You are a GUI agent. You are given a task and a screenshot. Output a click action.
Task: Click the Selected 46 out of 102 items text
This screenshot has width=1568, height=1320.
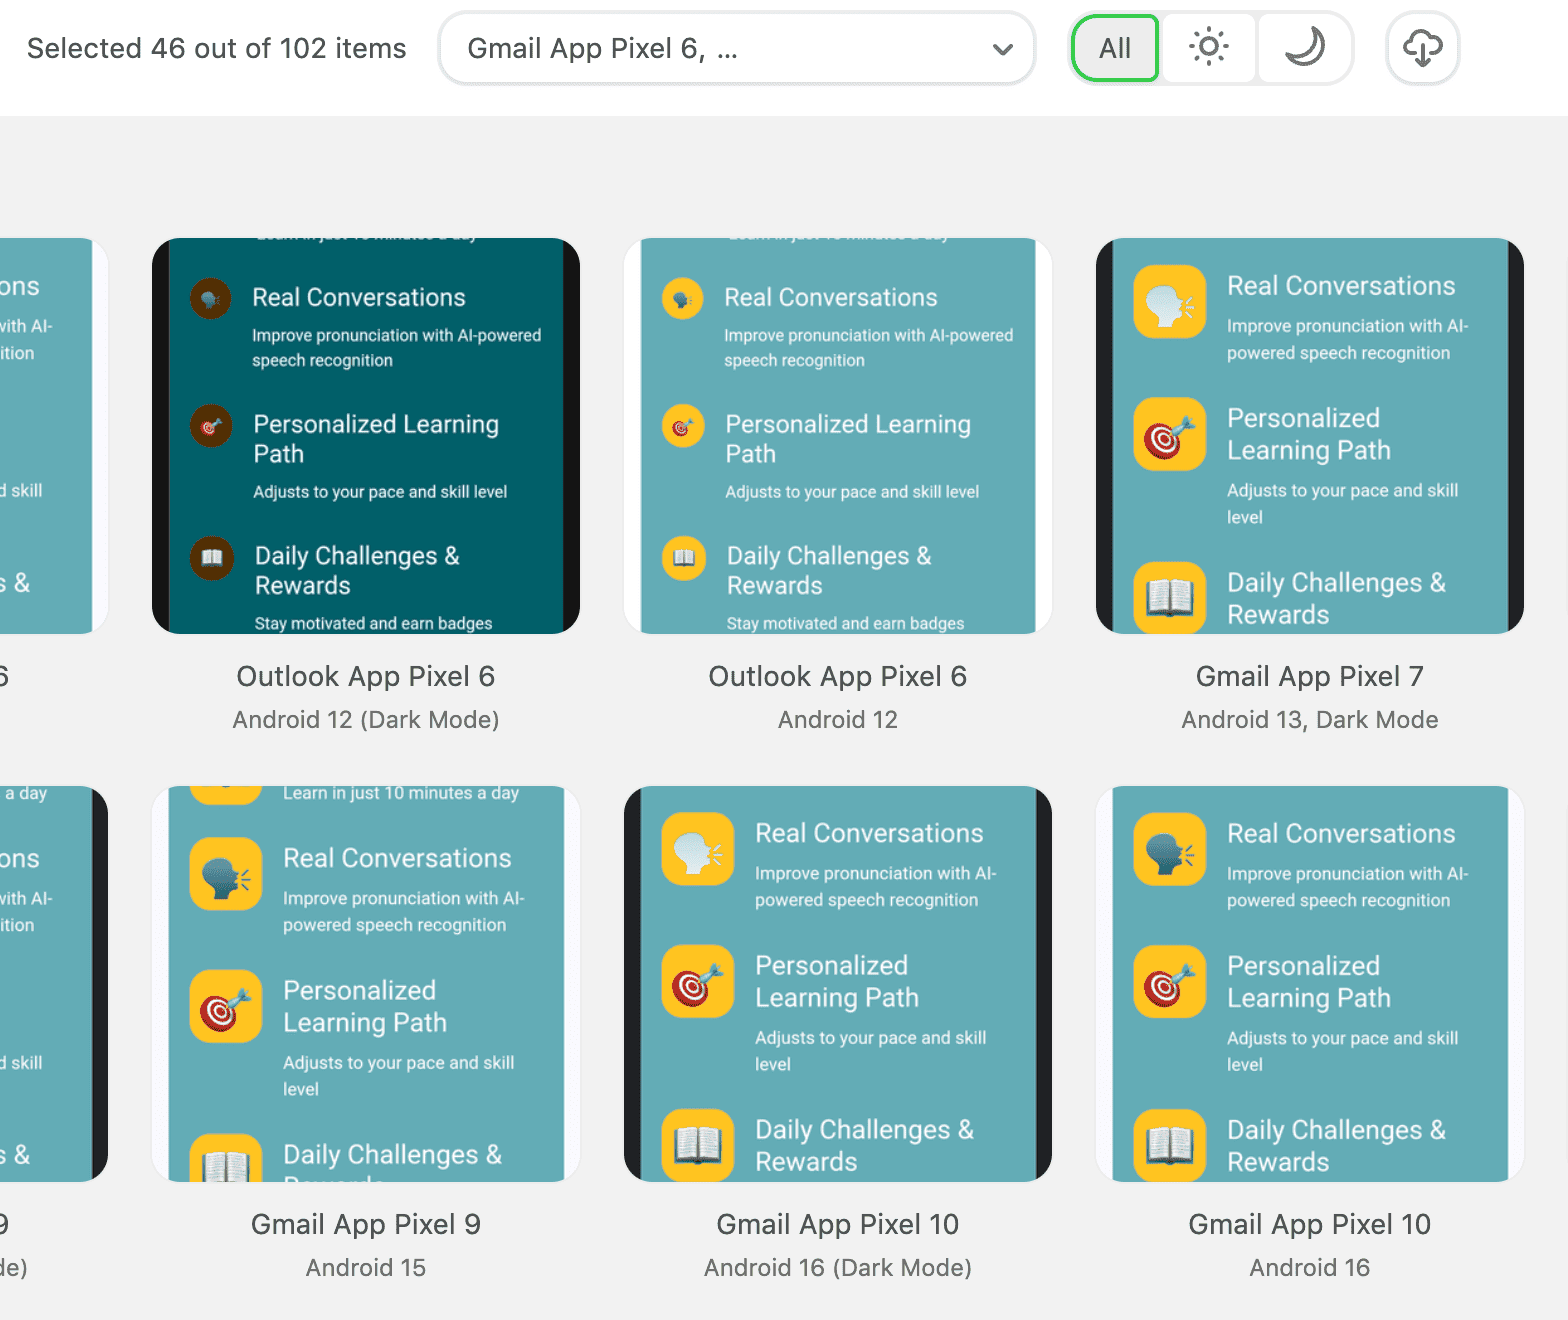tap(217, 48)
